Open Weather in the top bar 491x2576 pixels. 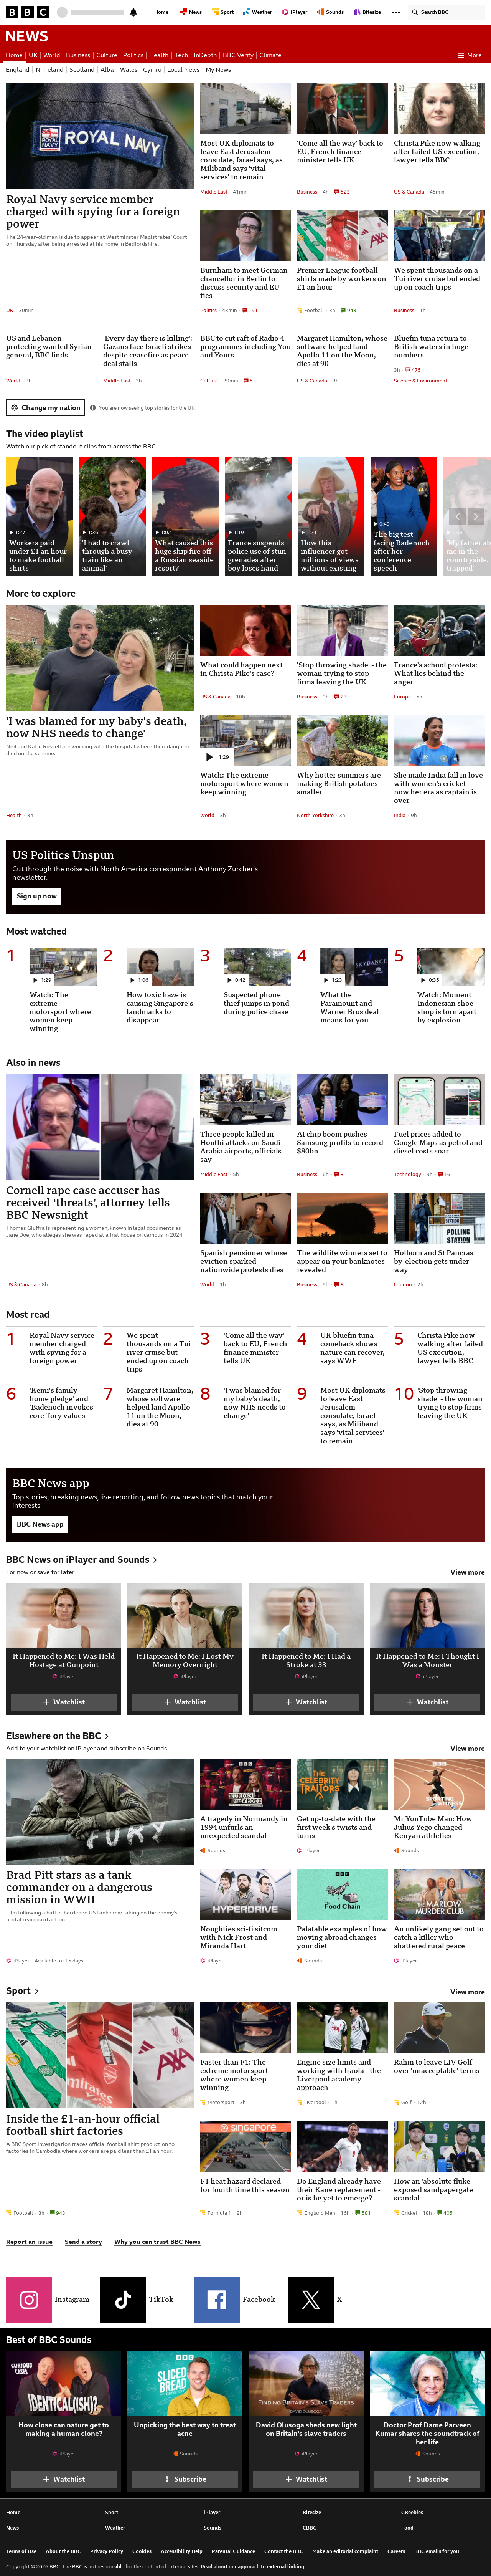pos(258,12)
